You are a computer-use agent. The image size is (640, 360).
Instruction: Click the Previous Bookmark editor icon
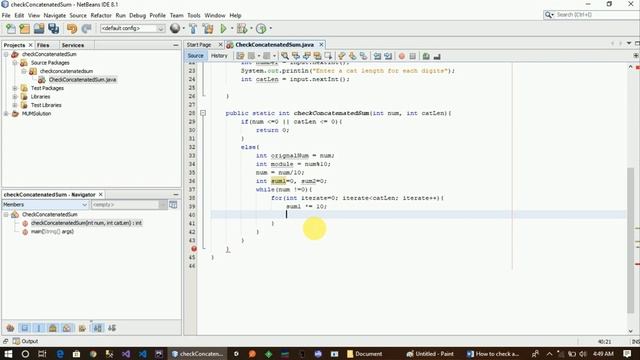click(342, 56)
